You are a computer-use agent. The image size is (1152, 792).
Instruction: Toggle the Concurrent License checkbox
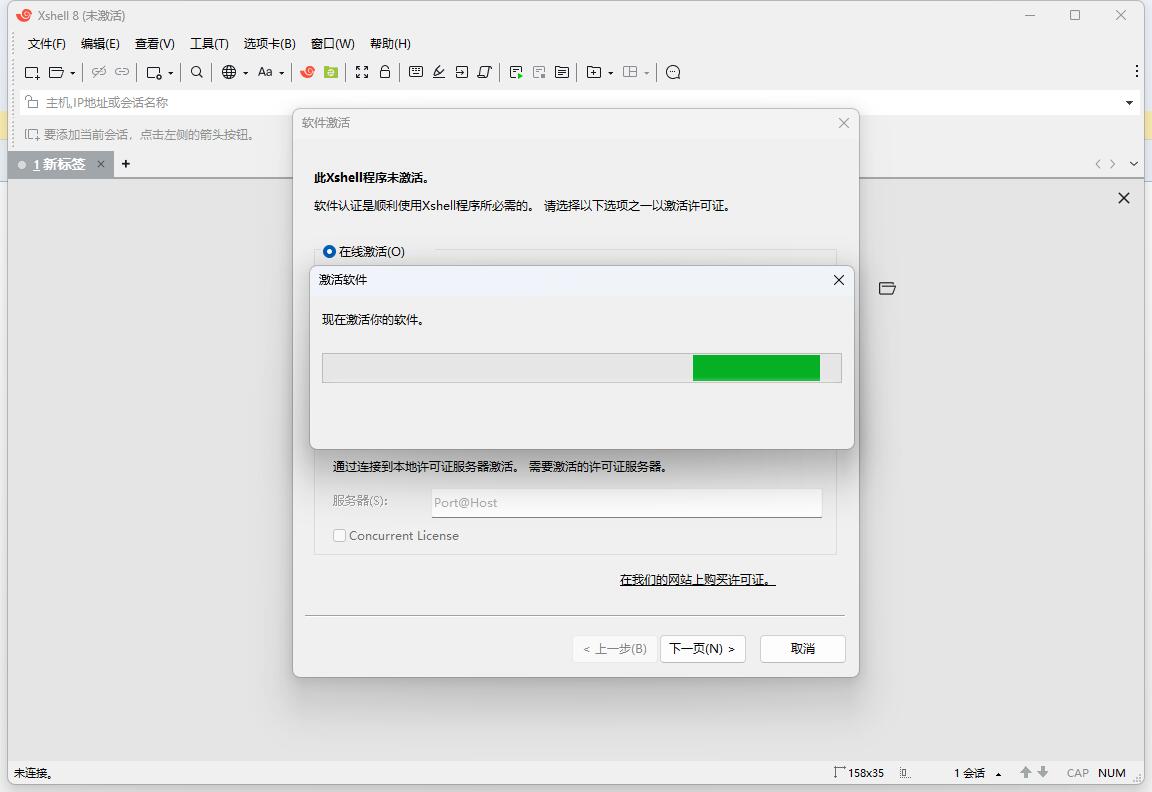pos(339,536)
